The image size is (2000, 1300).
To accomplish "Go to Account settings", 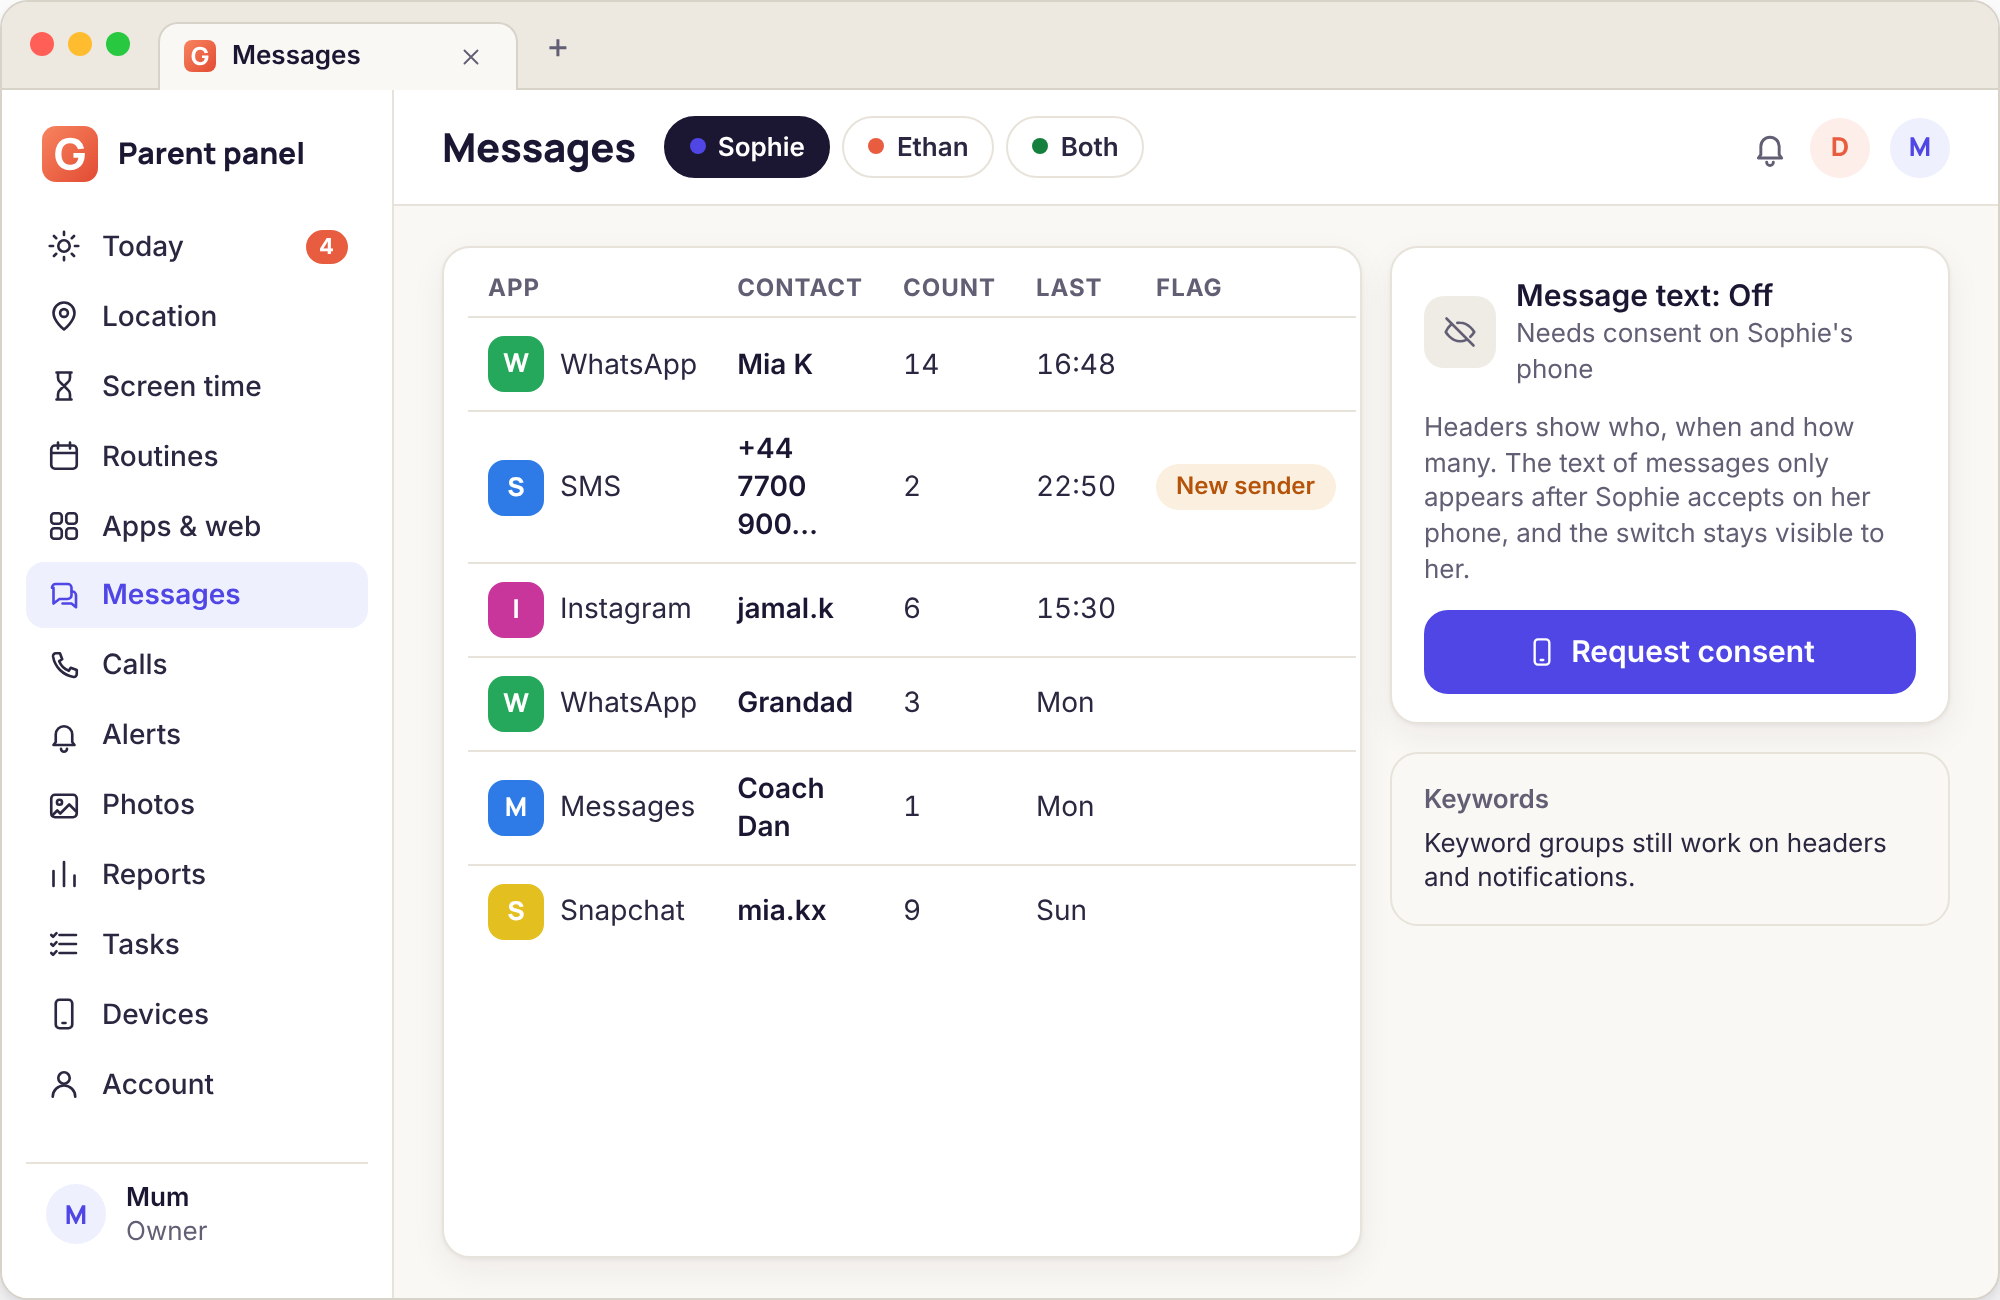I will [197, 1084].
